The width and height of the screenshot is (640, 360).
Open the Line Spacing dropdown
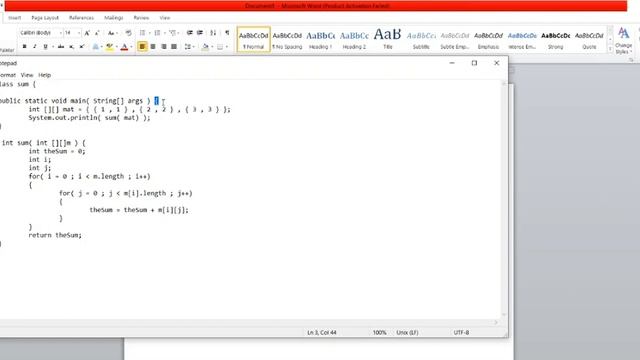point(189,47)
